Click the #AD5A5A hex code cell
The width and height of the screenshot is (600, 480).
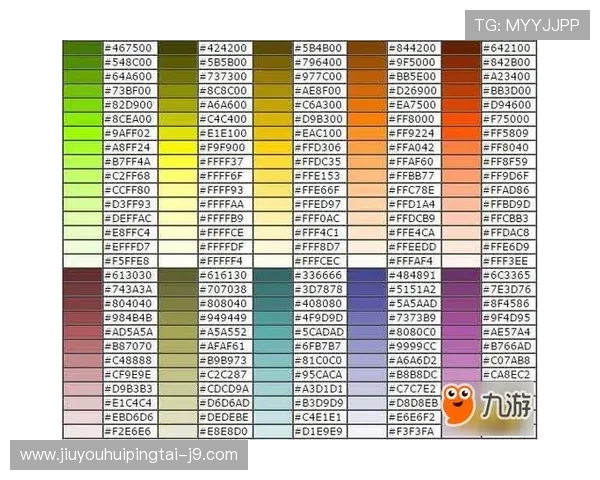pos(130,332)
